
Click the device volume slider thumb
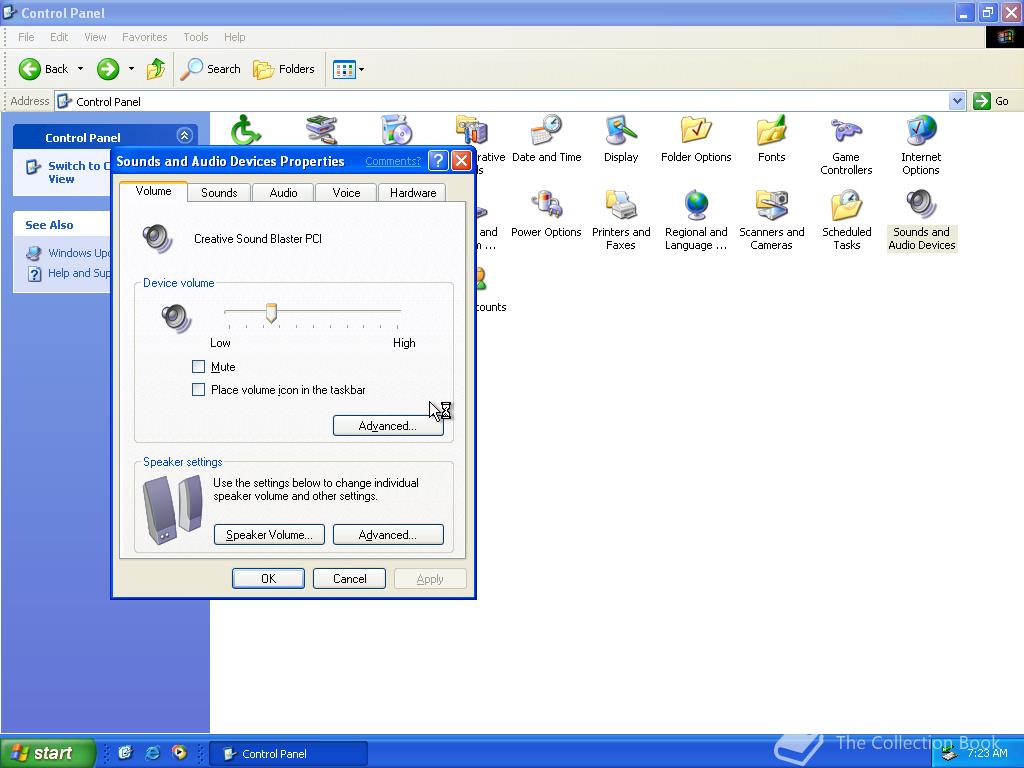[271, 313]
